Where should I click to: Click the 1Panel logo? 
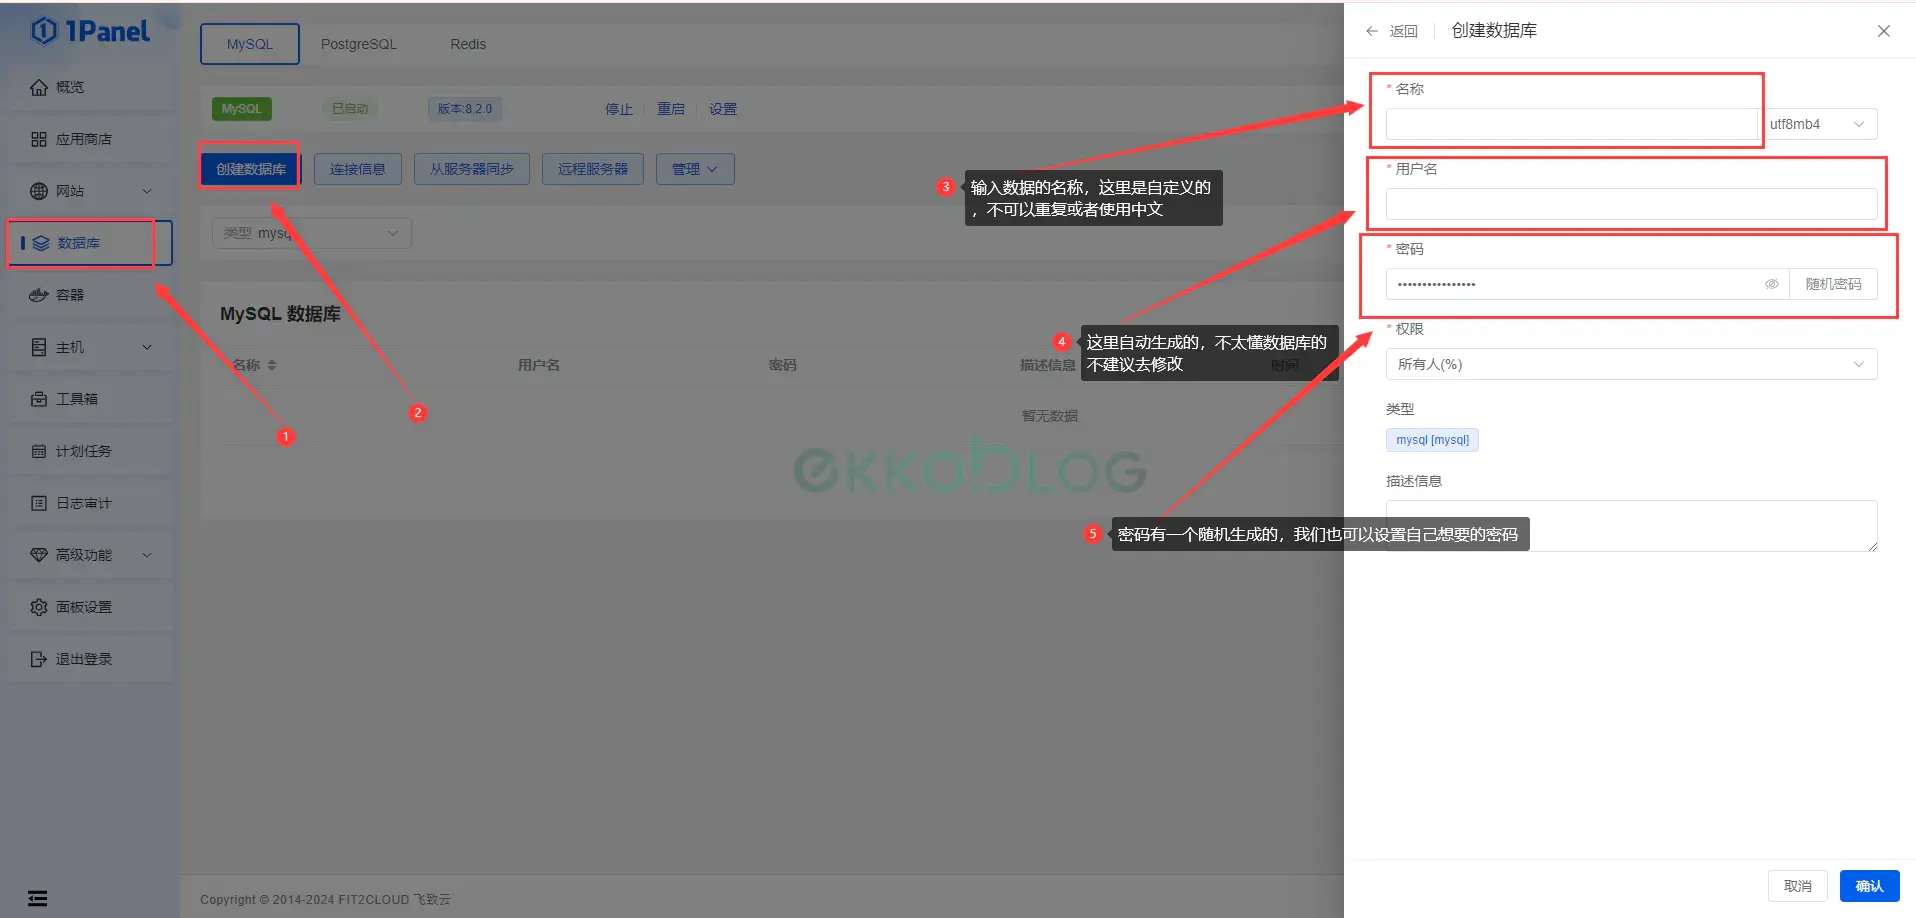tap(90, 31)
